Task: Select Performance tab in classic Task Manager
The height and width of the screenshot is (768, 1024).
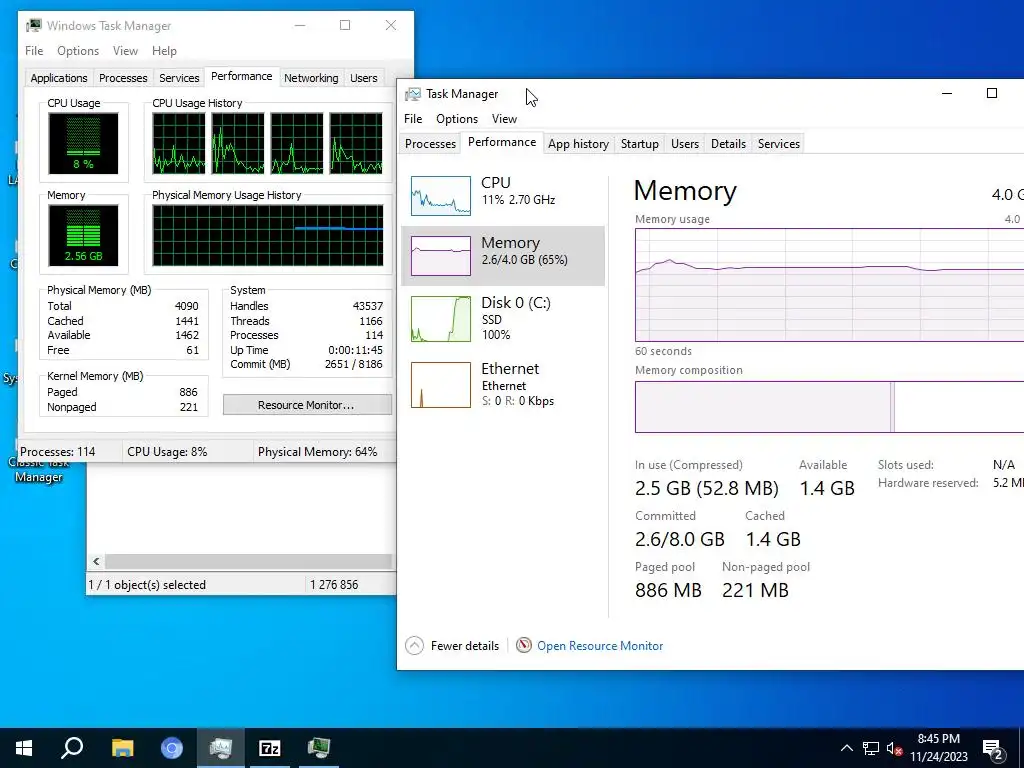Action: pyautogui.click(x=242, y=76)
